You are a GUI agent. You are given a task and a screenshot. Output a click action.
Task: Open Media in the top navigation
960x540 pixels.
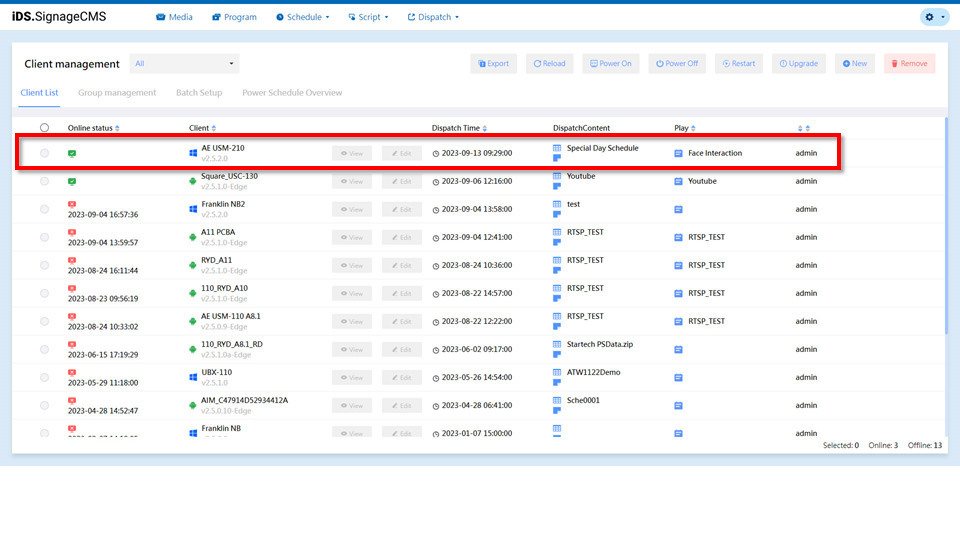pos(174,17)
